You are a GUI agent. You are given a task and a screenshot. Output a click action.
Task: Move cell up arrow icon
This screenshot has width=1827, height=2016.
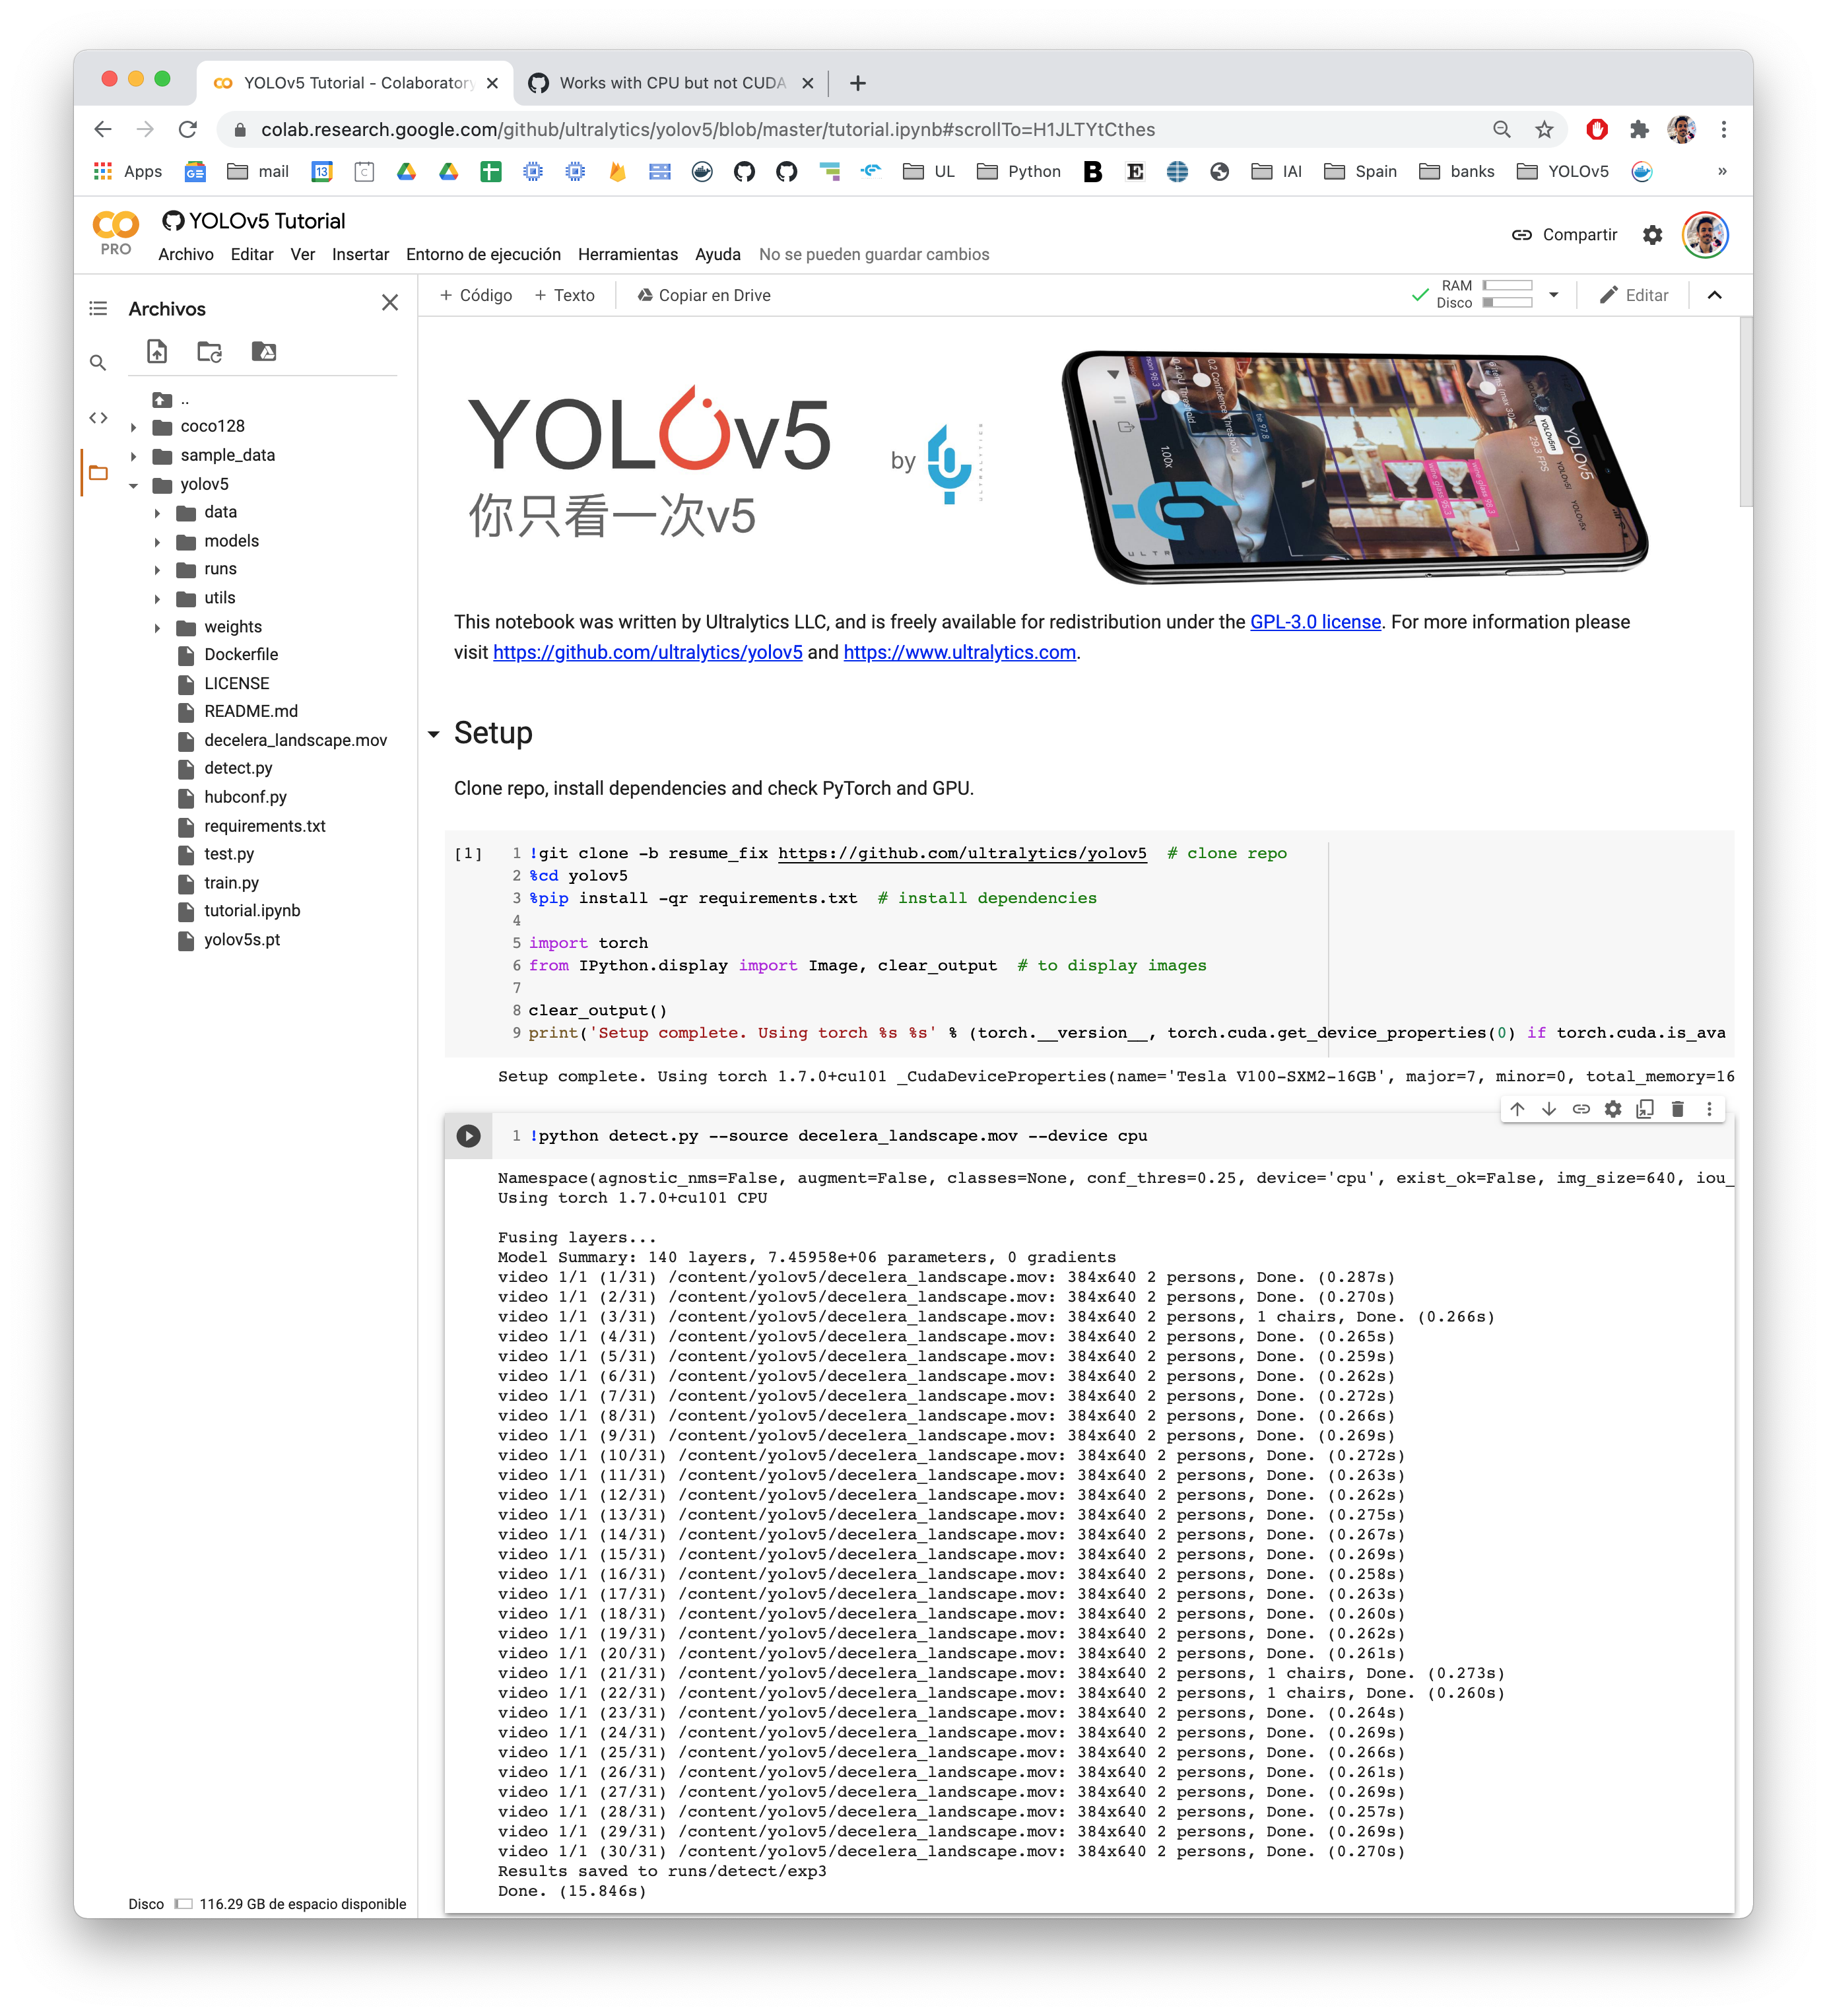pos(1517,1109)
